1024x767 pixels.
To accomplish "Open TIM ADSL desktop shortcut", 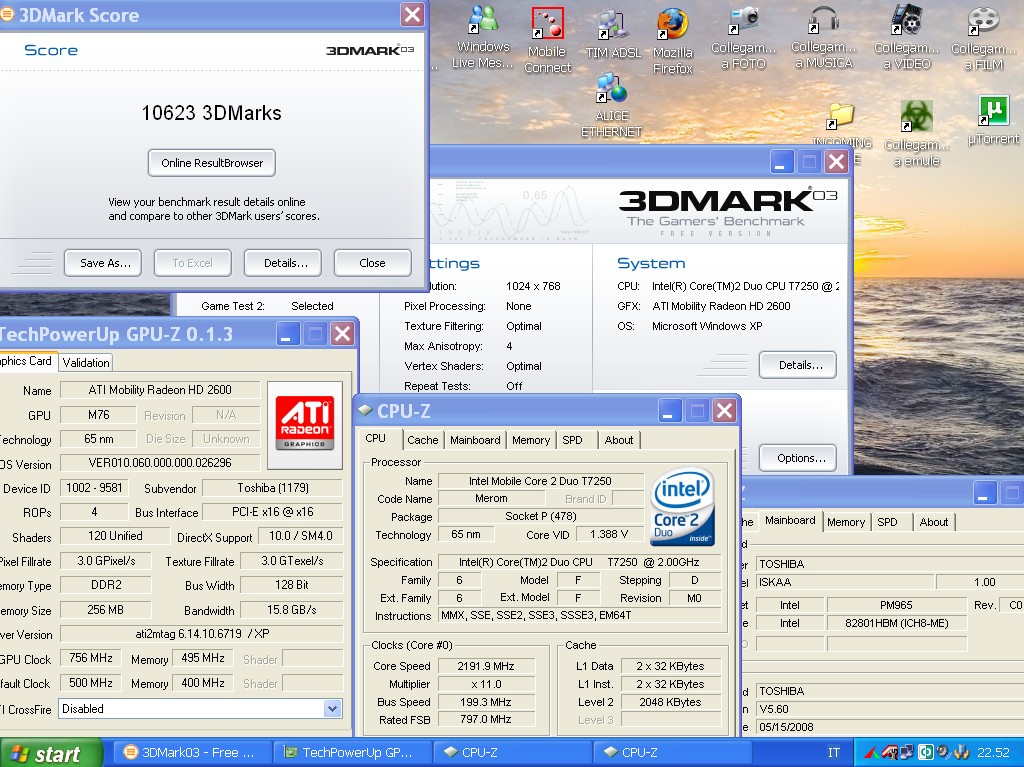I will (x=613, y=34).
